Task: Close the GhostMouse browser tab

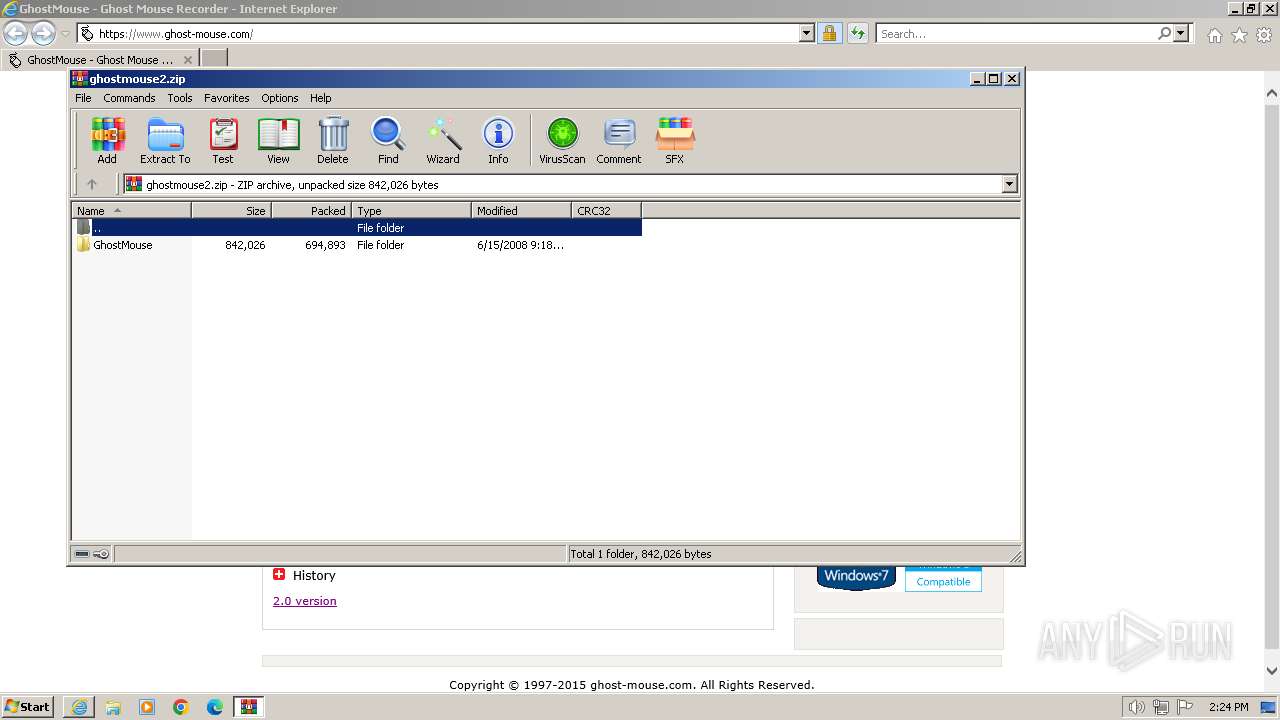Action: coord(187,60)
